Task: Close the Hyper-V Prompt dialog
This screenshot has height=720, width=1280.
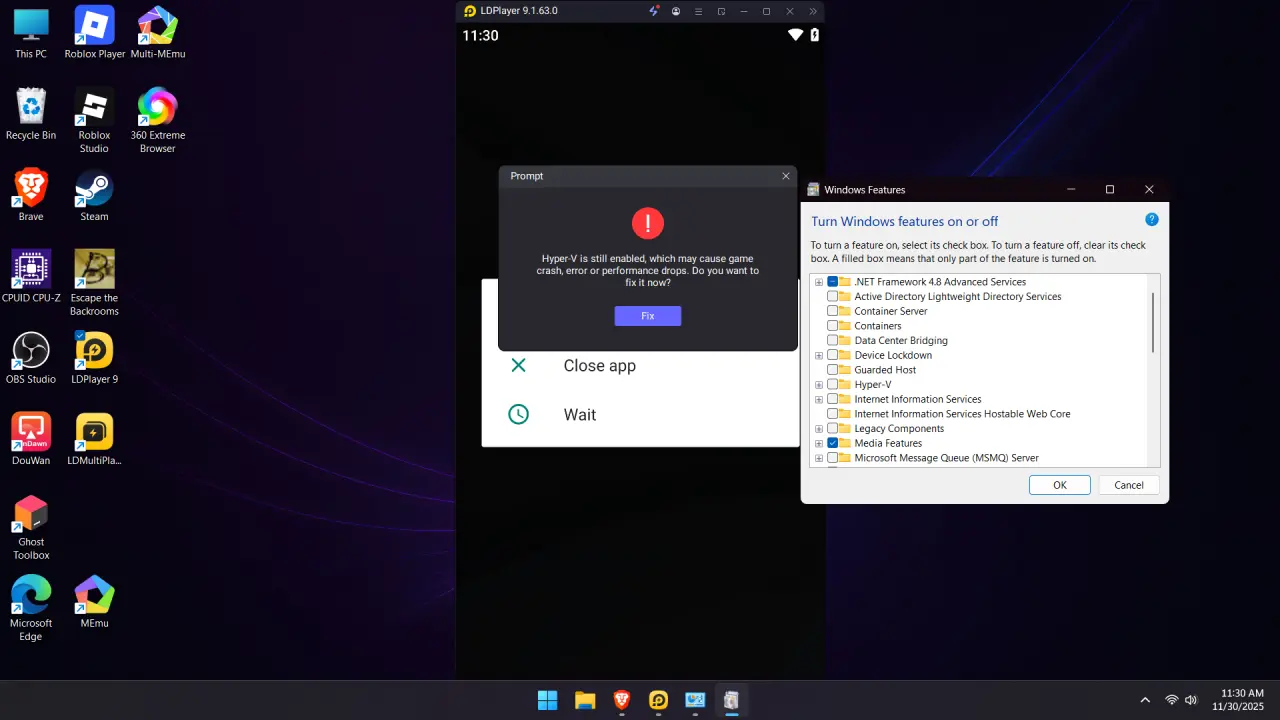Action: pyautogui.click(x=786, y=176)
